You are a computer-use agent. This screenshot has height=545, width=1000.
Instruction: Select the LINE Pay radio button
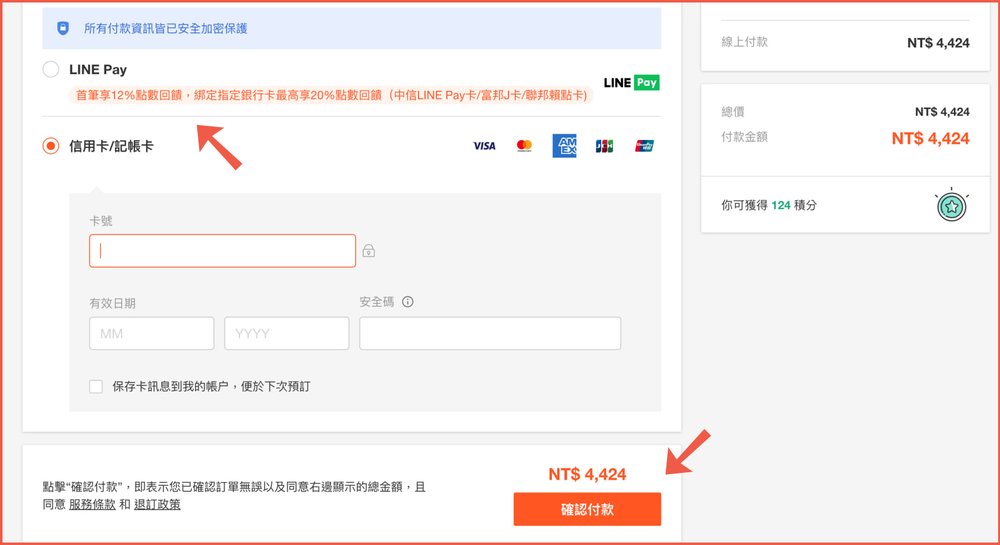51,69
